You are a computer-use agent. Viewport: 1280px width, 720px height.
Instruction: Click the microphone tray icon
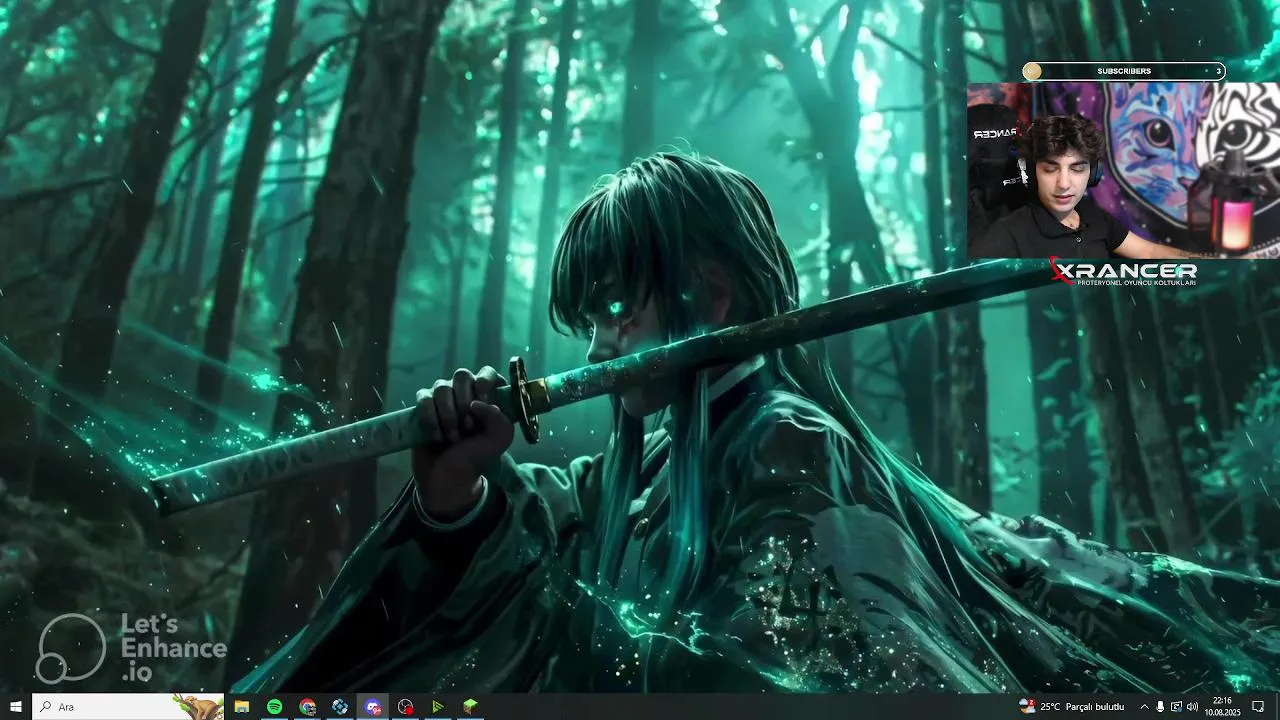(1160, 707)
